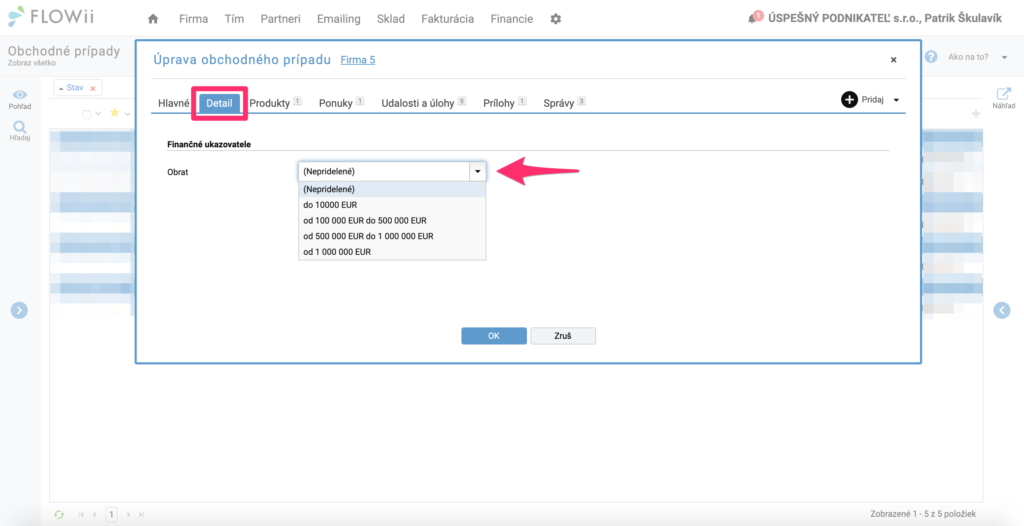Viewport: 1024px width, 526px height.
Task: Click the Pridaj plus icon
Action: [849, 100]
